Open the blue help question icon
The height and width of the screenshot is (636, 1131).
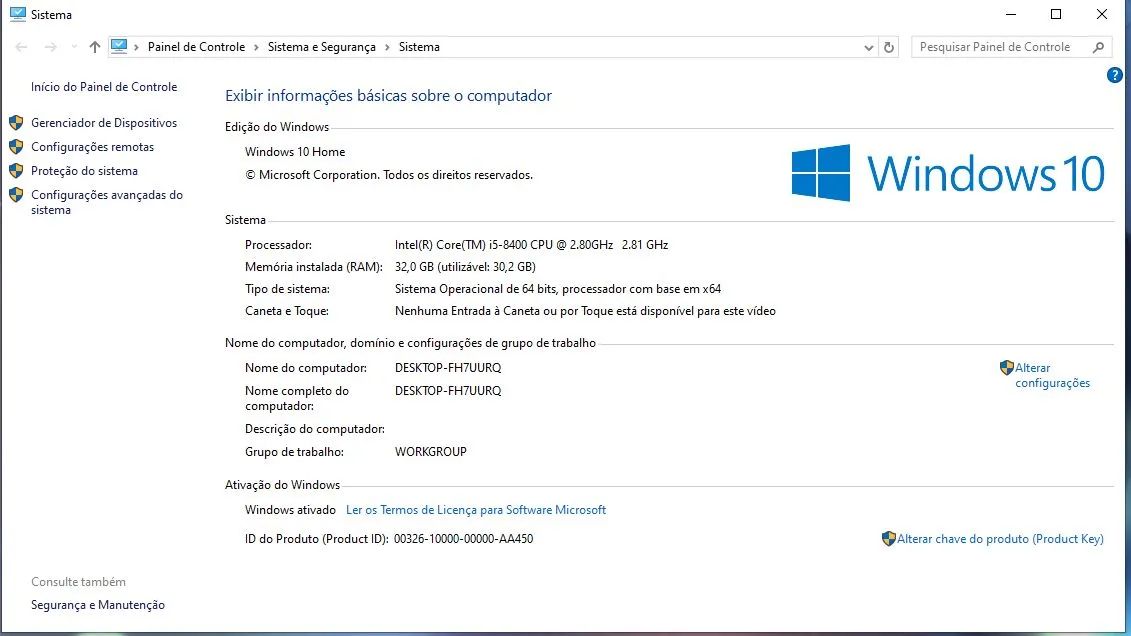(x=1114, y=75)
